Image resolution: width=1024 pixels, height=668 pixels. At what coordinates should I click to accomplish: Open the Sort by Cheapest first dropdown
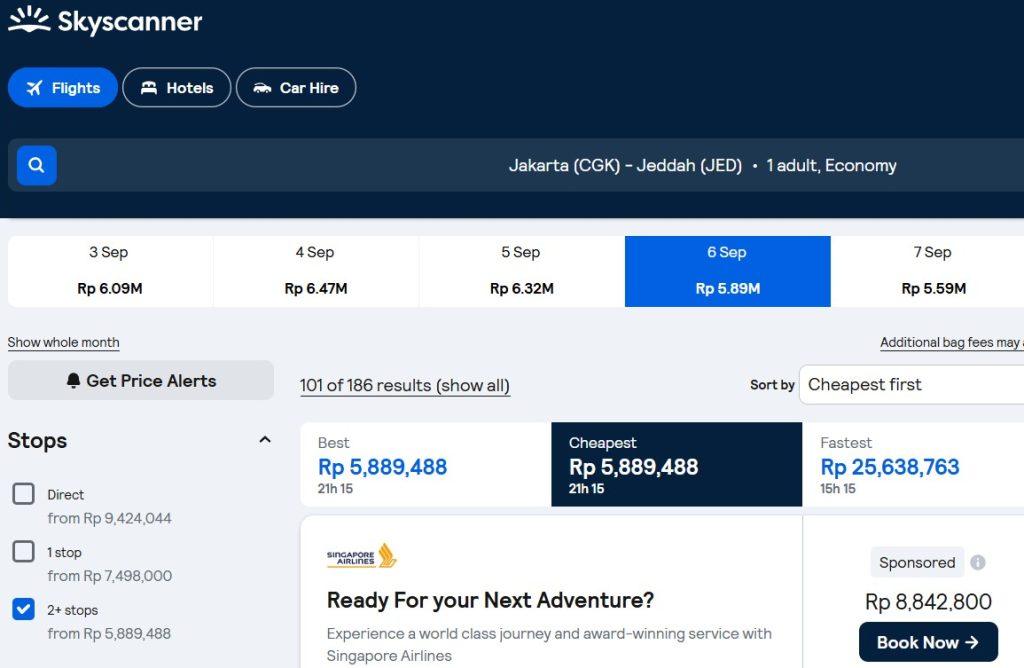click(910, 385)
